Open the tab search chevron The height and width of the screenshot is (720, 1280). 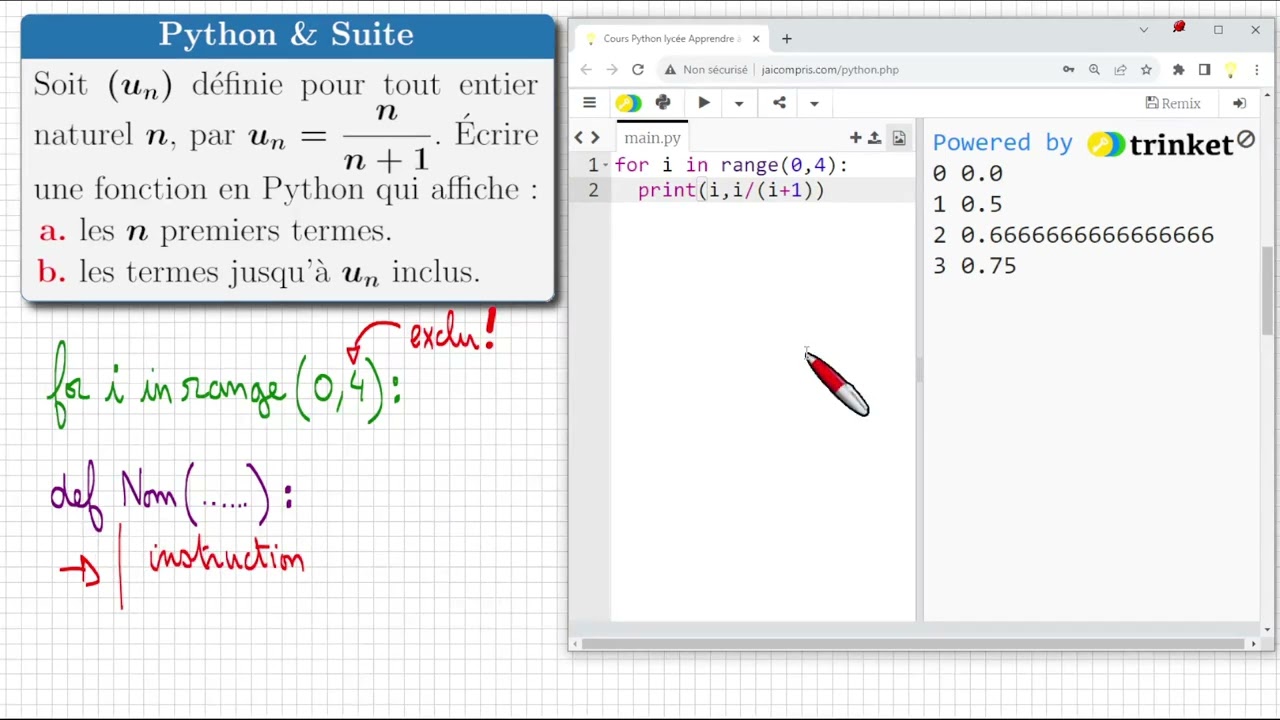click(1143, 30)
